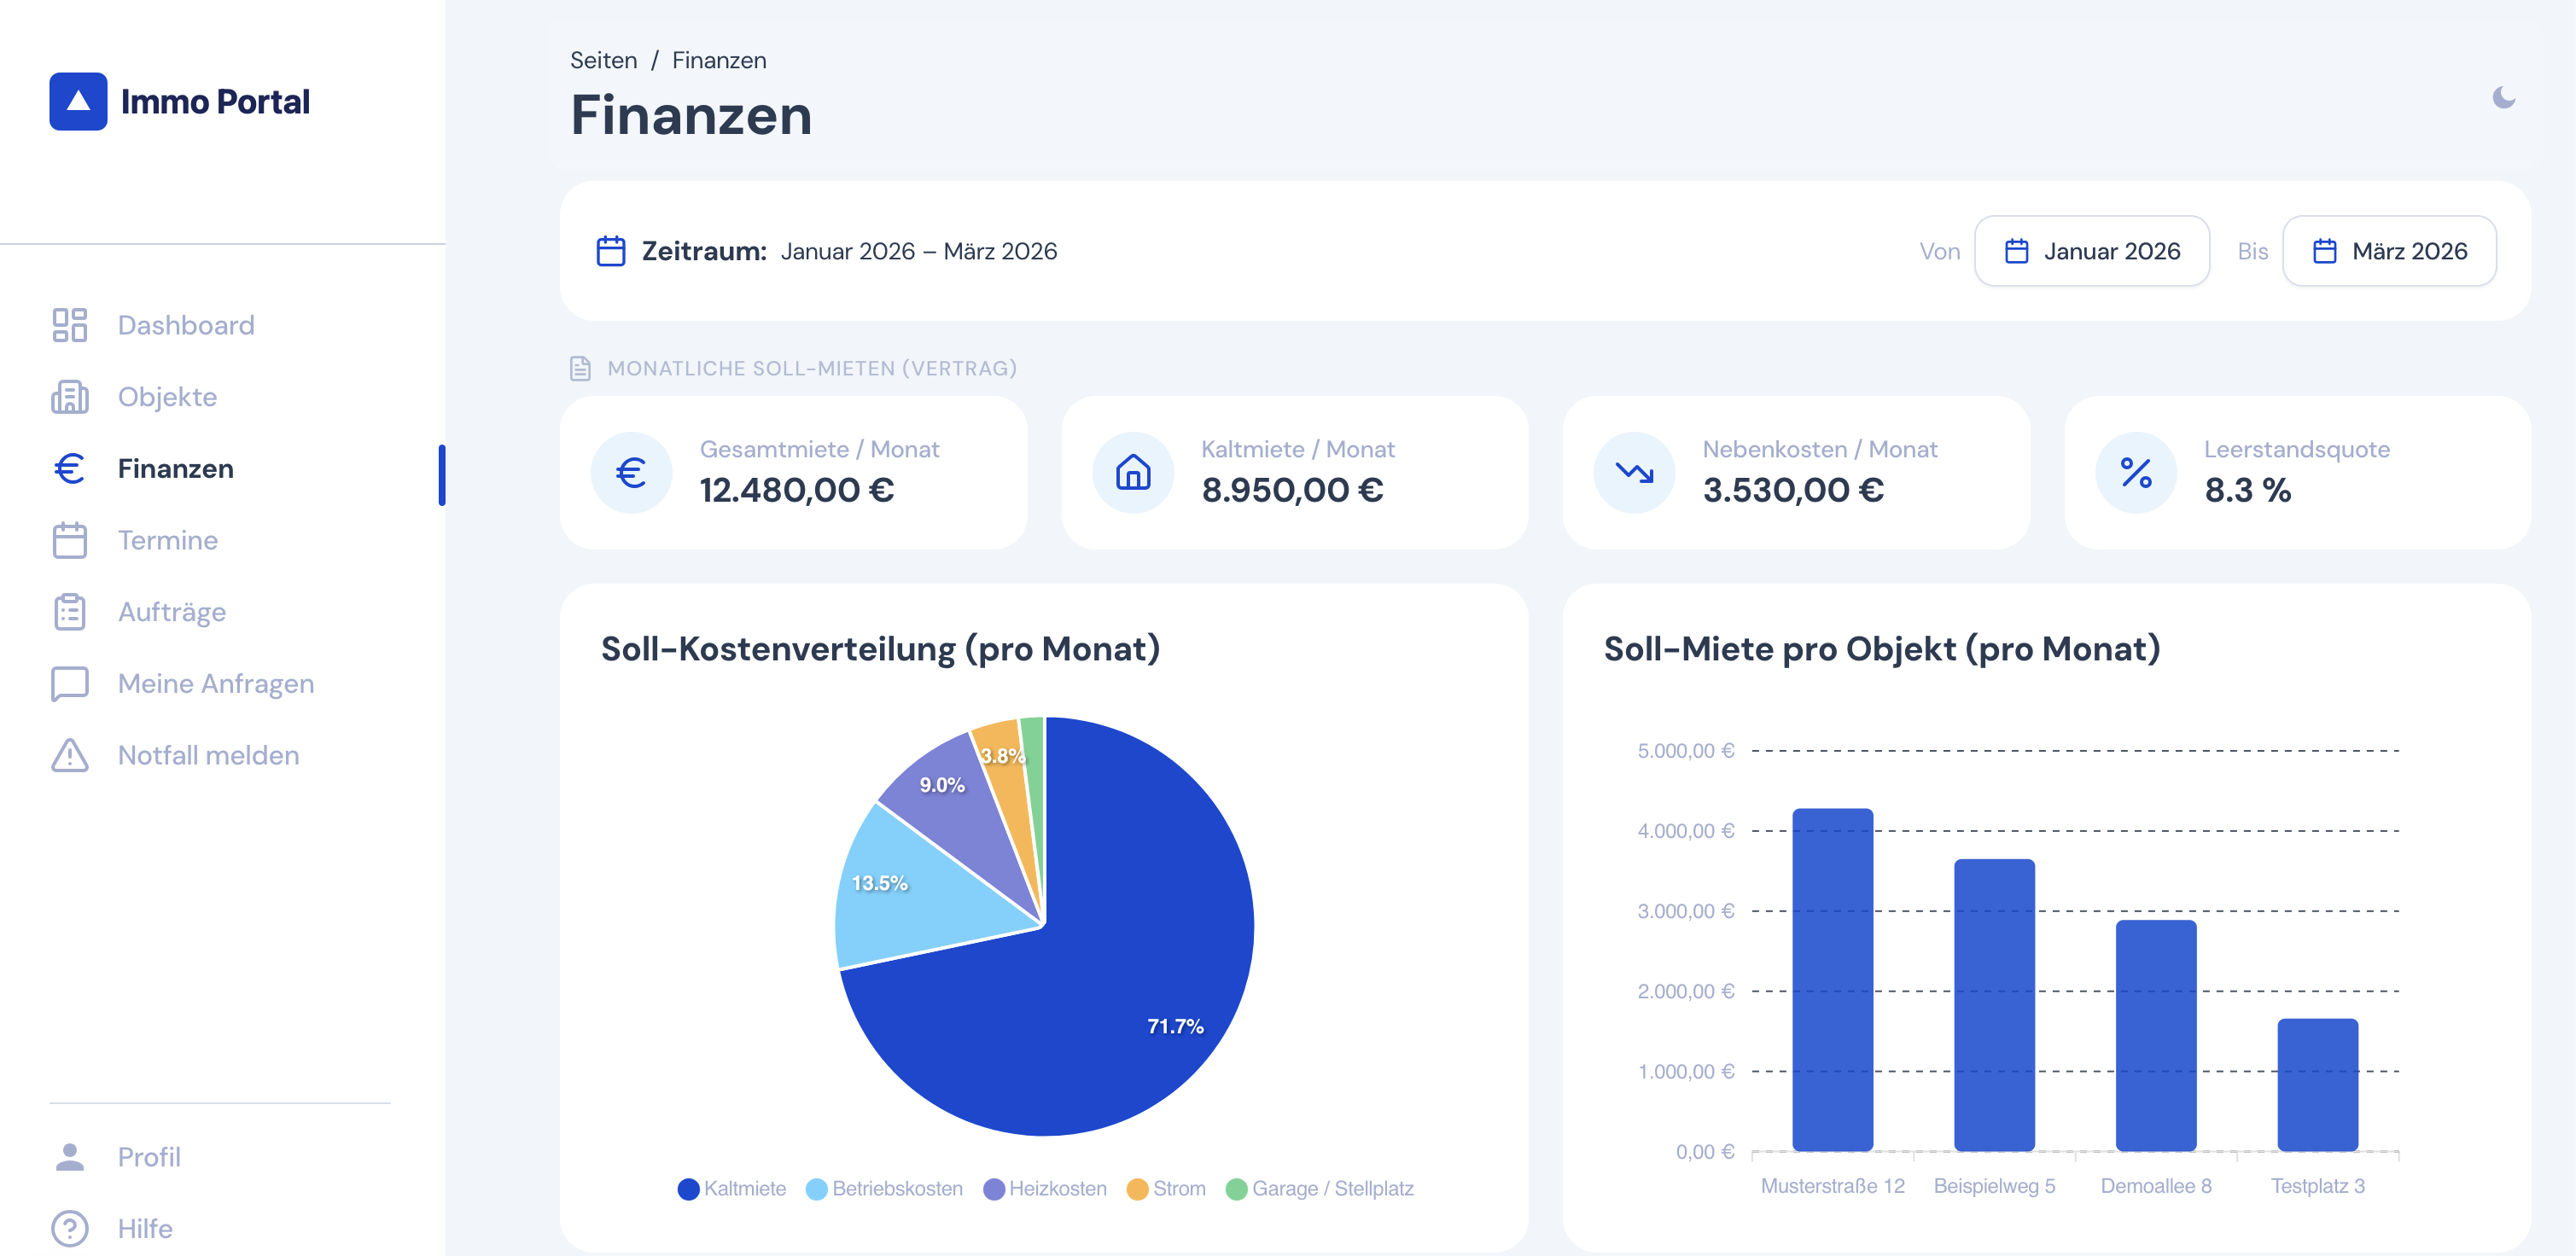Hide the Betriebskosten series in the pie legend

pyautogui.click(x=884, y=1189)
